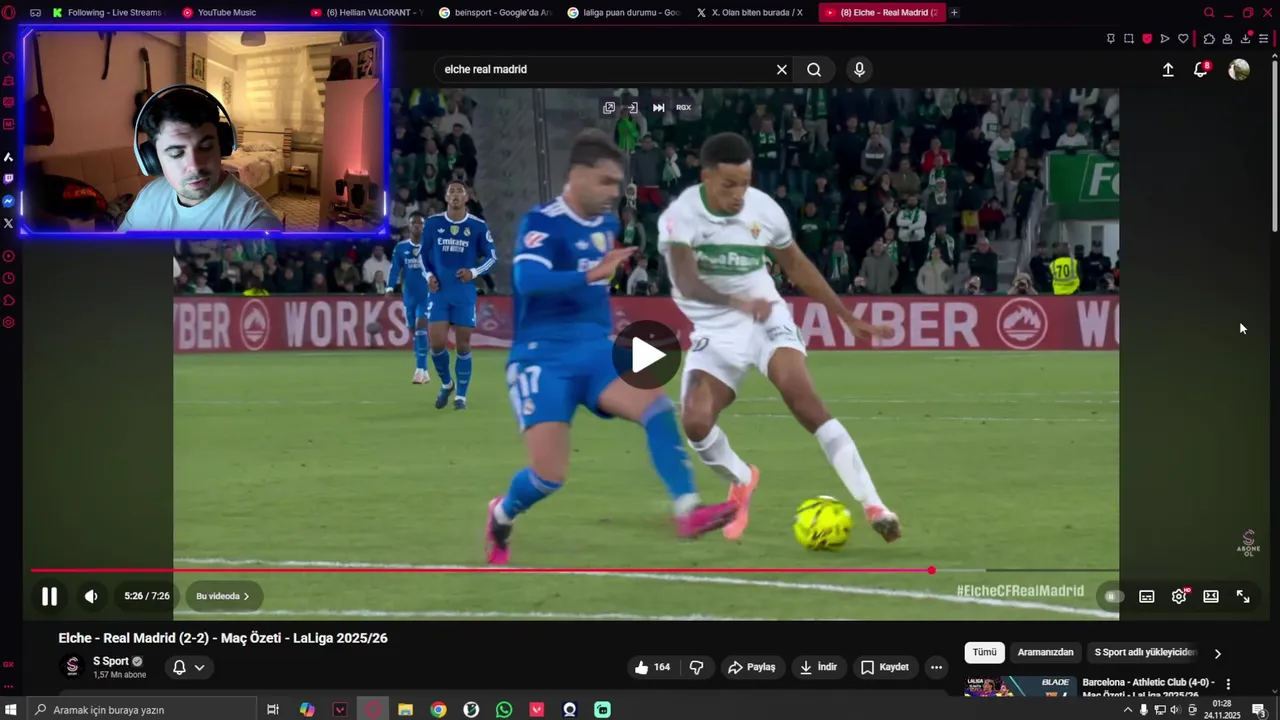
Task: Open Chrome from the taskbar
Action: click(x=438, y=709)
